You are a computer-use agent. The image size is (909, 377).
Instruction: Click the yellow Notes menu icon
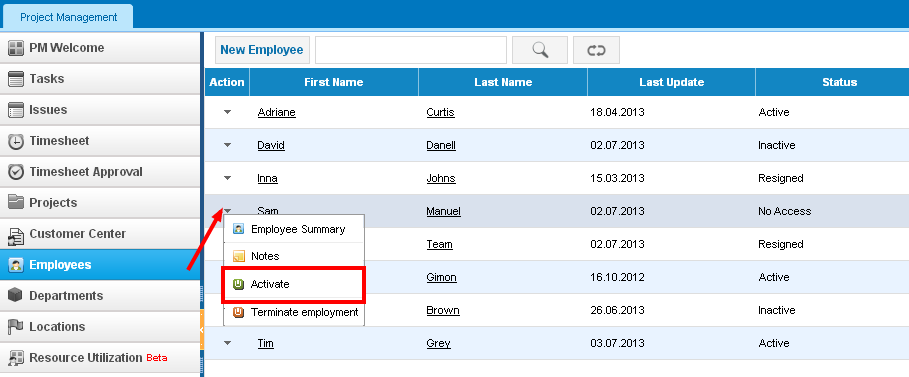pyautogui.click(x=238, y=256)
